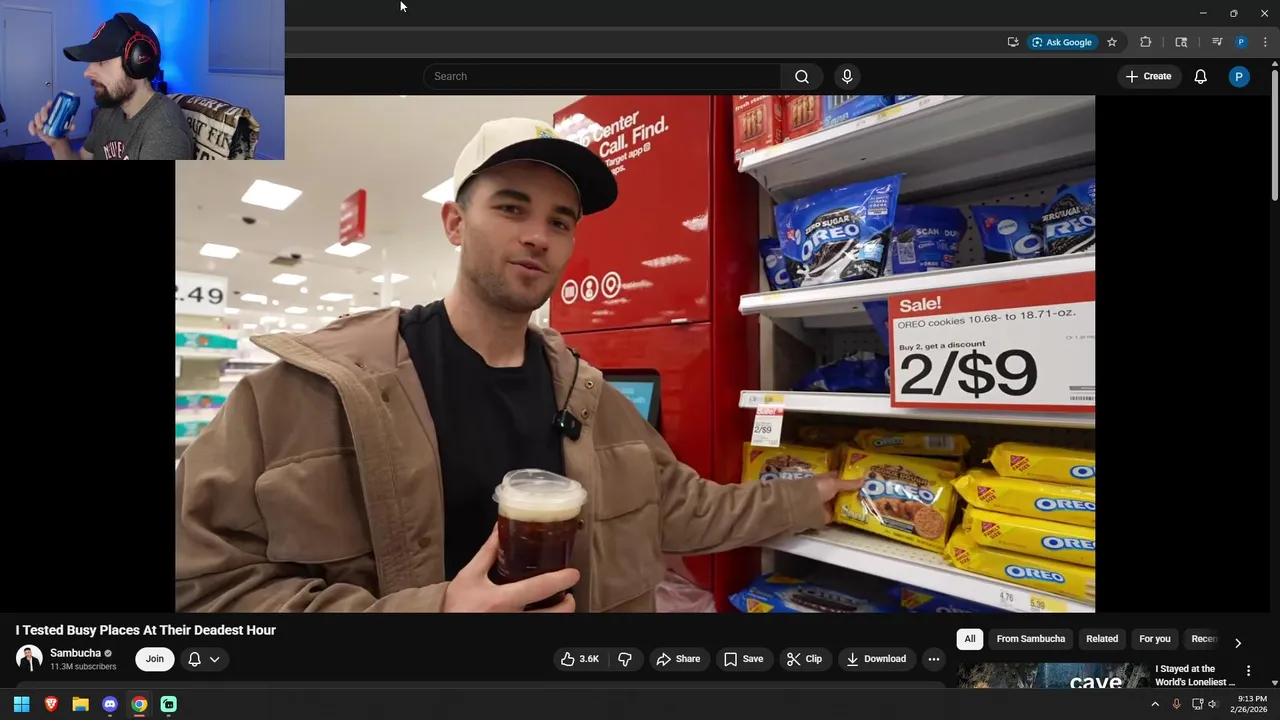
Task: Open I Stayed at the World's Loneliest title
Action: coord(1195,676)
